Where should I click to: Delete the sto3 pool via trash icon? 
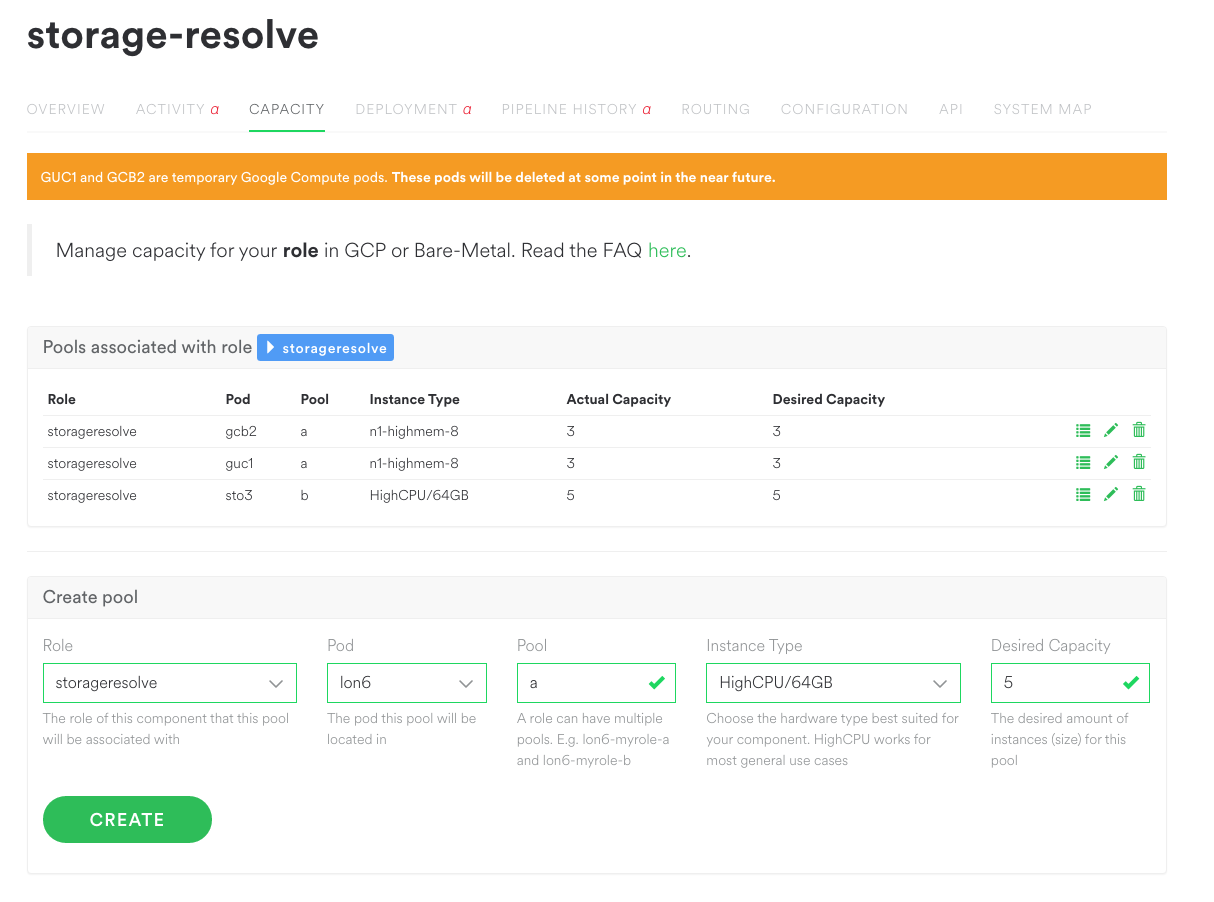click(1139, 494)
